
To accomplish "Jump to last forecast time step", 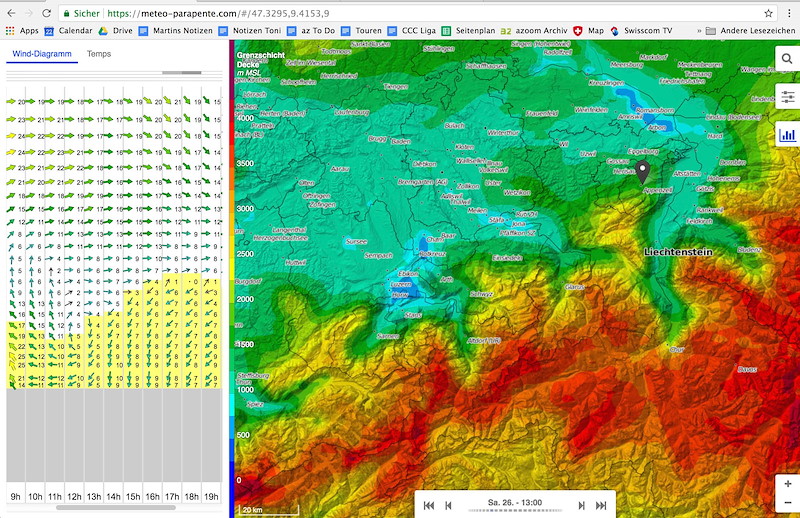I will pyautogui.click(x=601, y=505).
